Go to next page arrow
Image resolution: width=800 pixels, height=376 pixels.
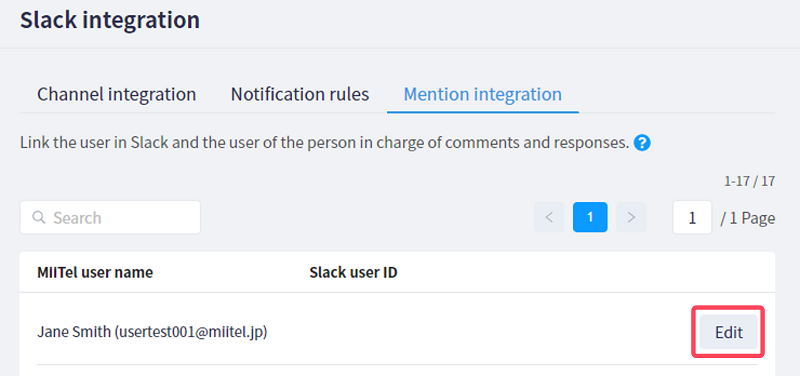(x=631, y=217)
